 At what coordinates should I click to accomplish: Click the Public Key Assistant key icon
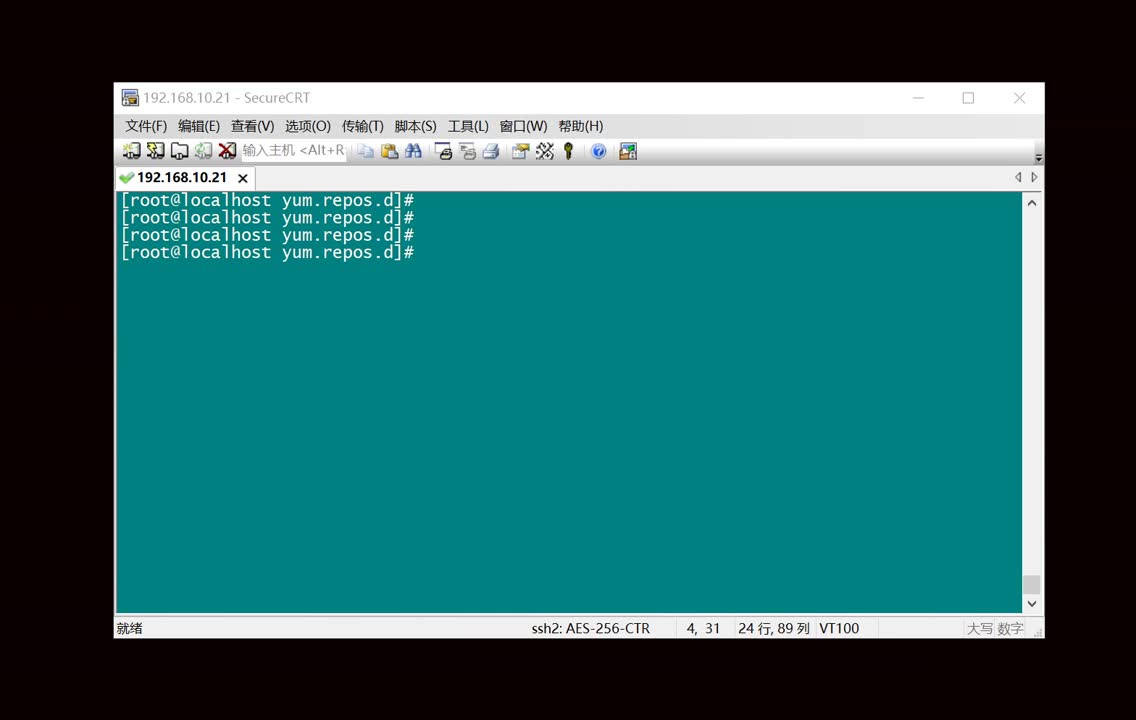pyautogui.click(x=569, y=151)
